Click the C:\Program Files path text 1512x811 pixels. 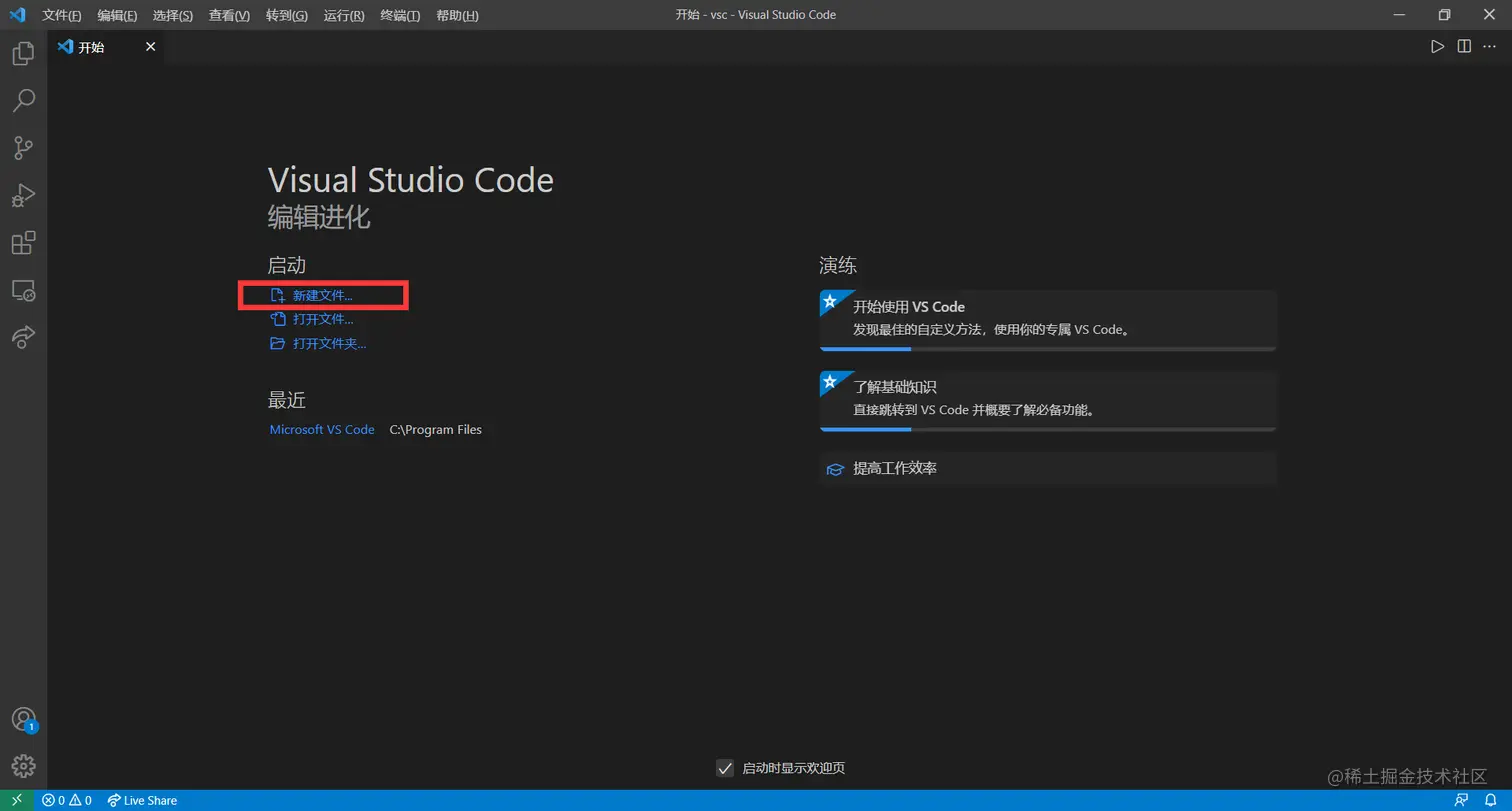pyautogui.click(x=436, y=430)
